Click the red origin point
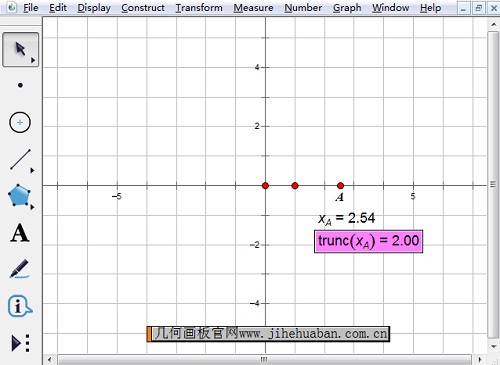 265,186
